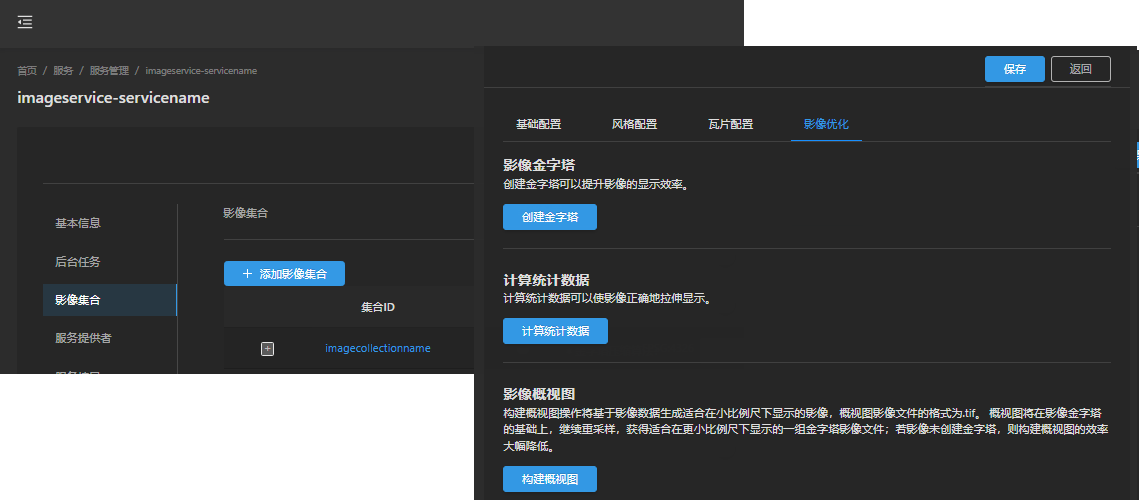Click 构建概视图 button

549,479
